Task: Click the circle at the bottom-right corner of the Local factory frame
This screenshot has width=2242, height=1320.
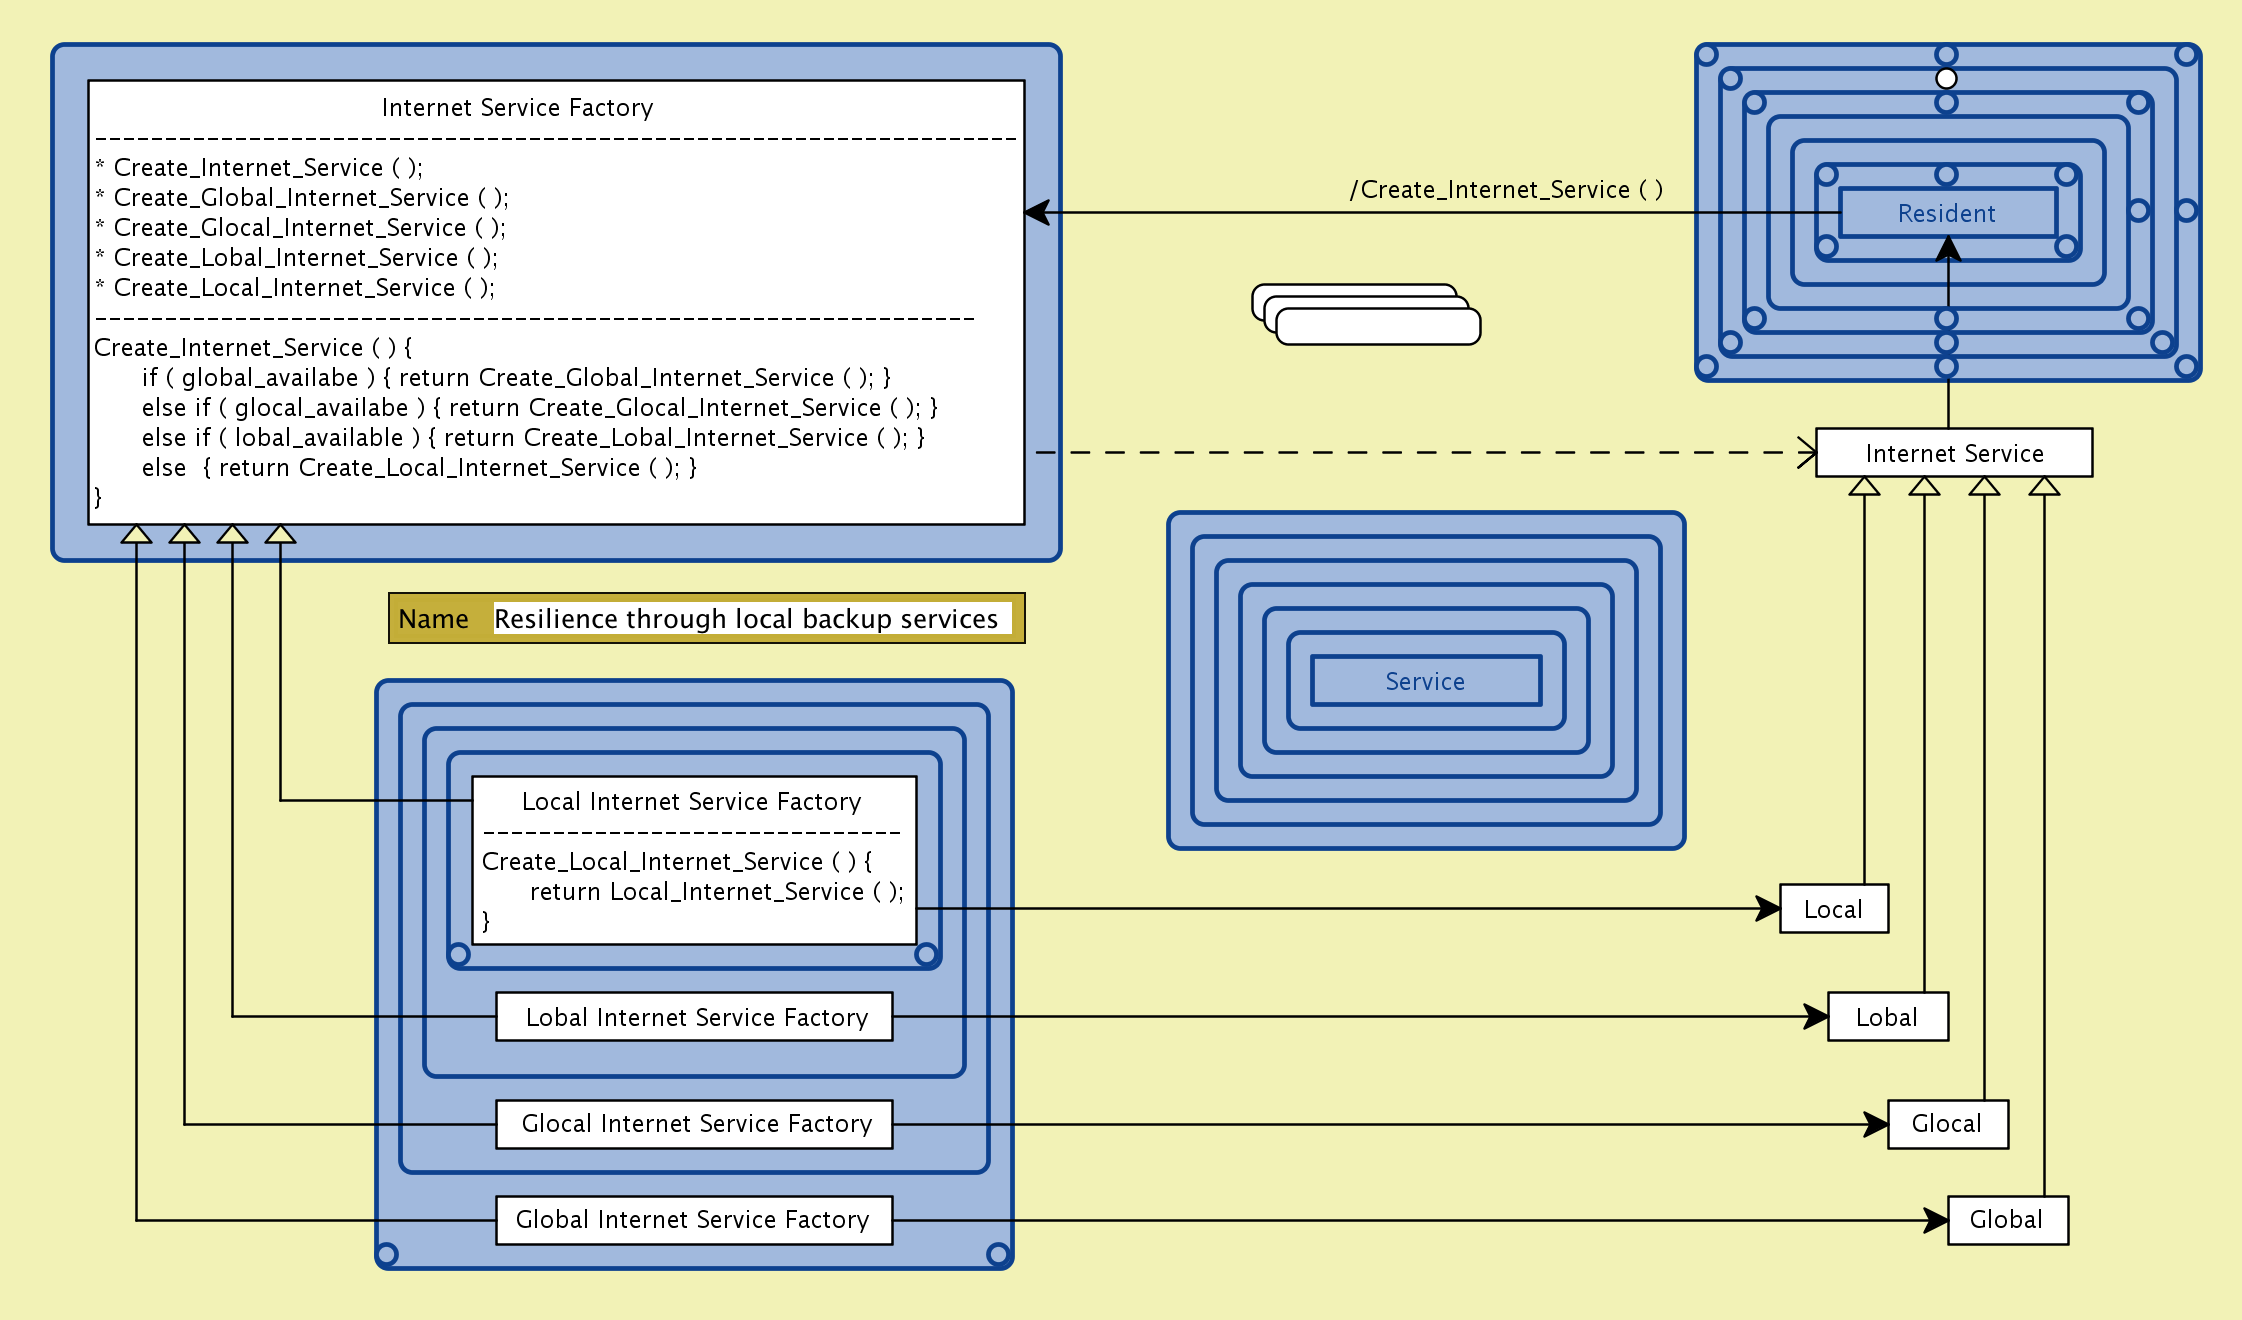Action: click(926, 954)
